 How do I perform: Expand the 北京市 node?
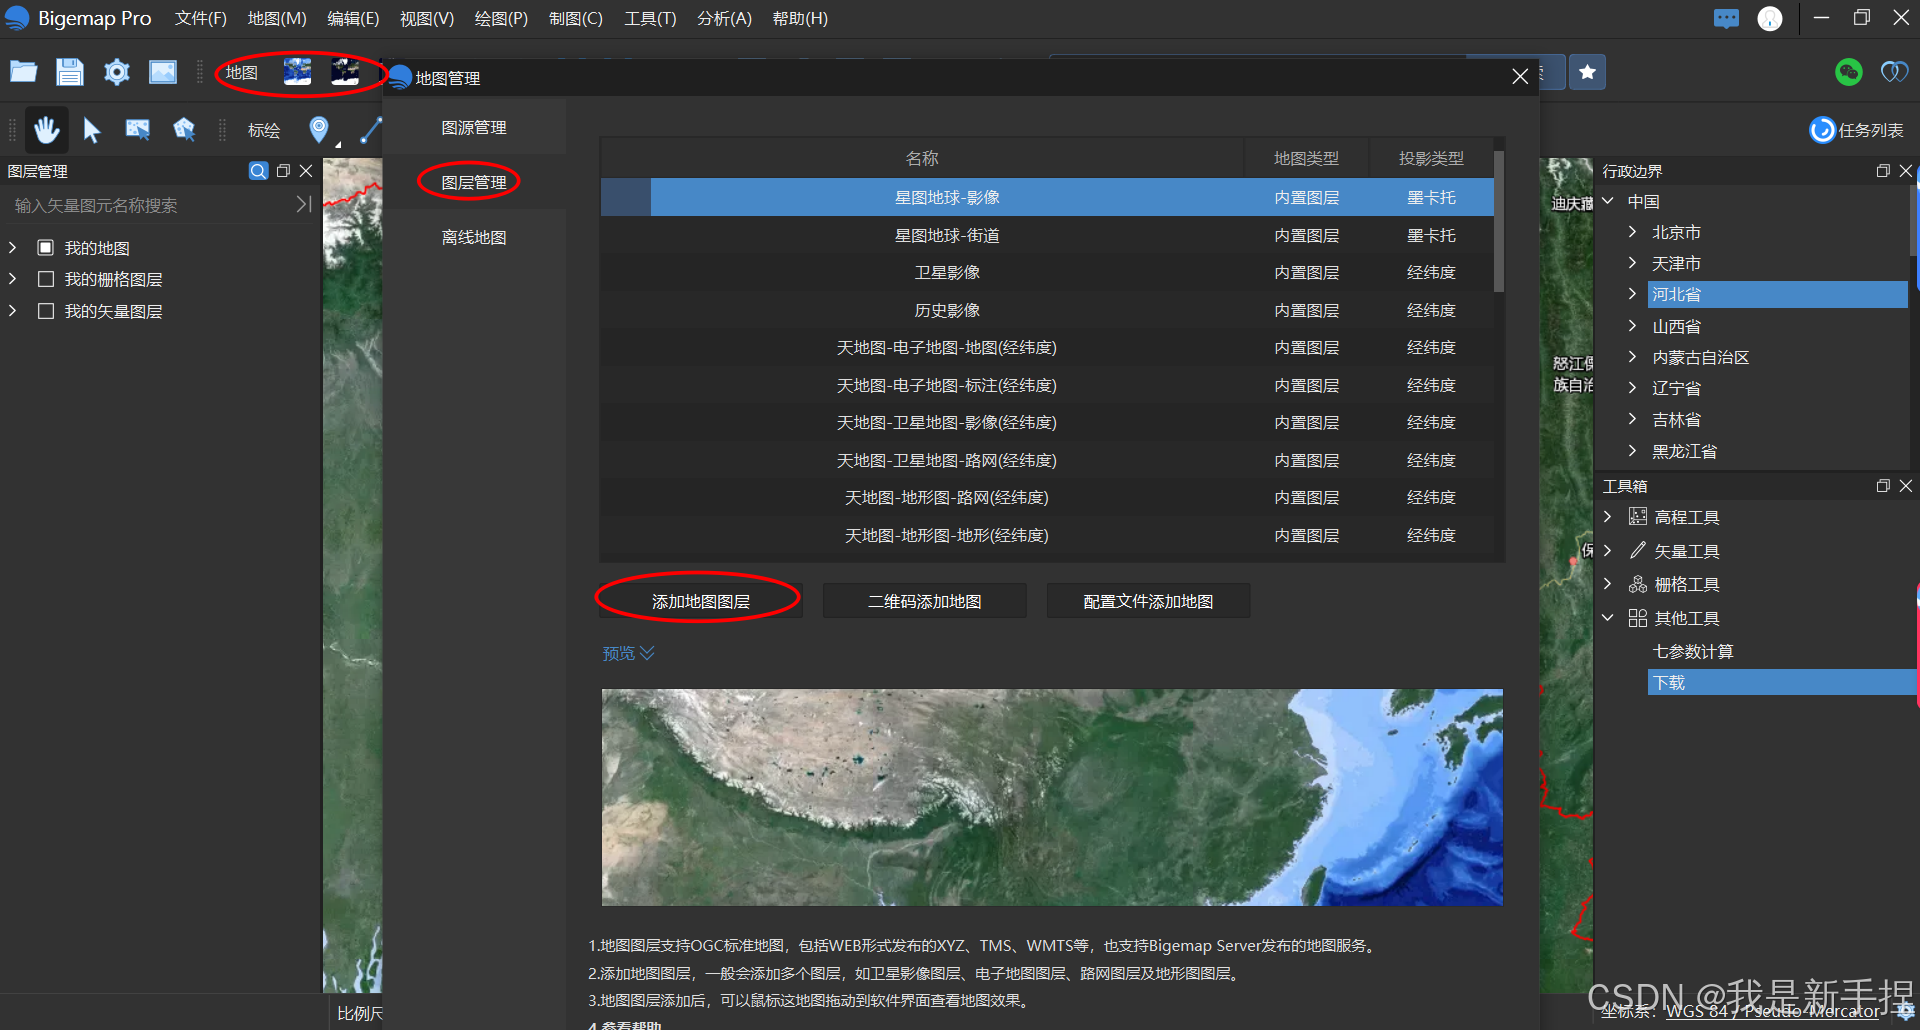coord(1632,232)
